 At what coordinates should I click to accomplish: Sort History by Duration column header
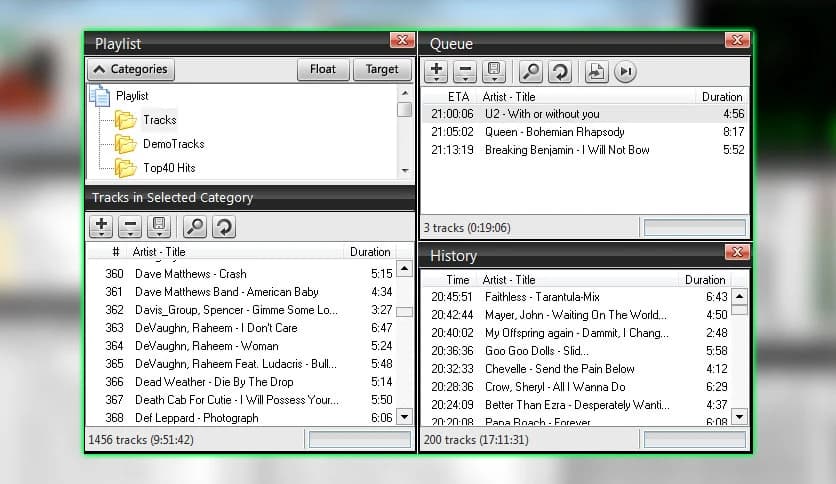704,280
